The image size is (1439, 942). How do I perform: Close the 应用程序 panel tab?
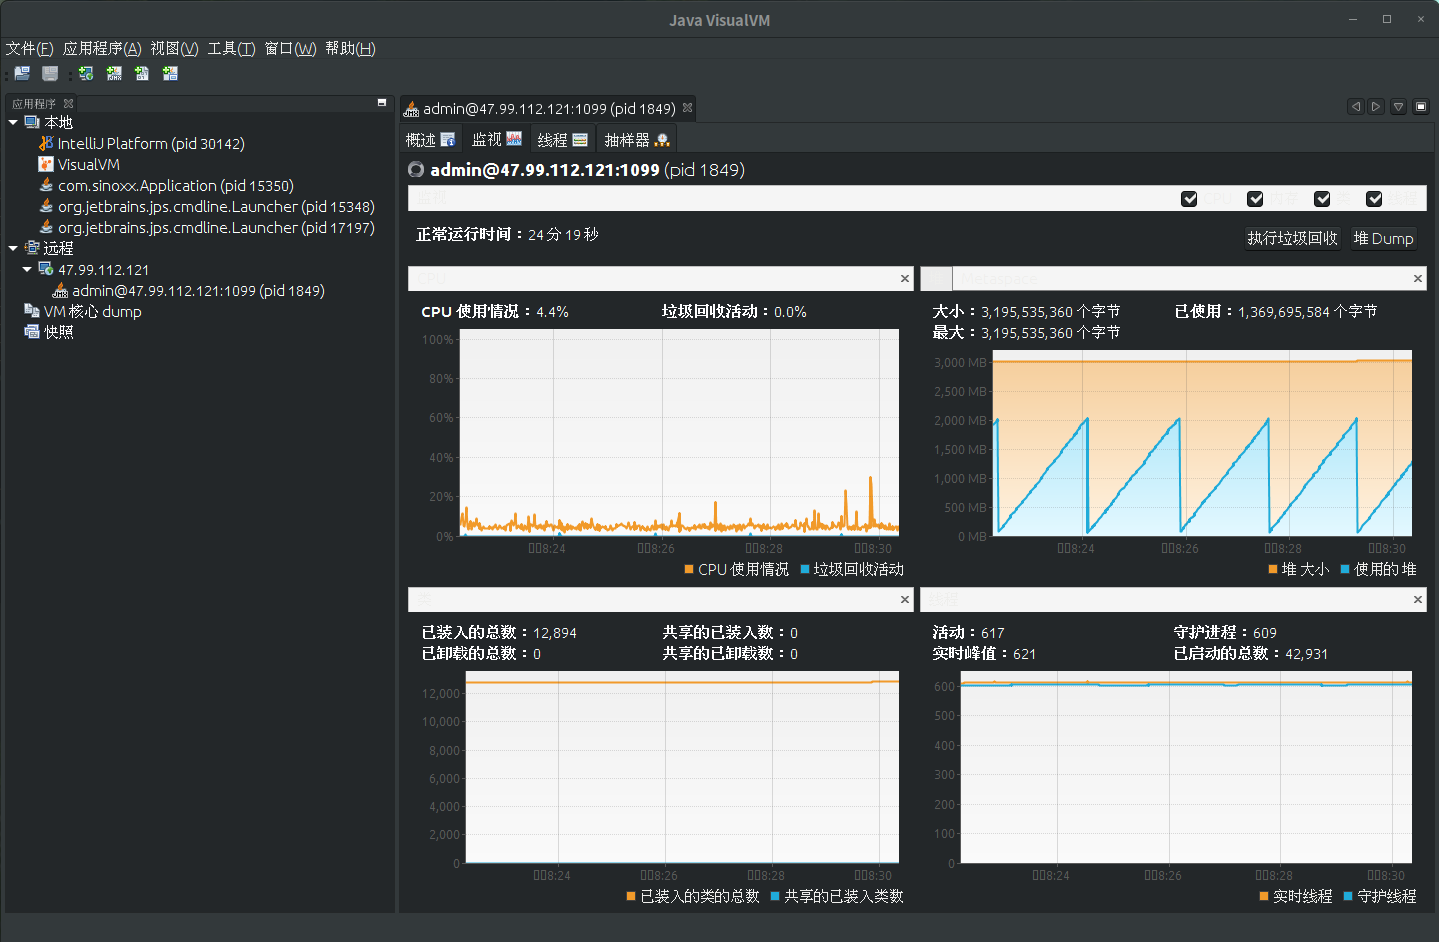pyautogui.click(x=68, y=103)
